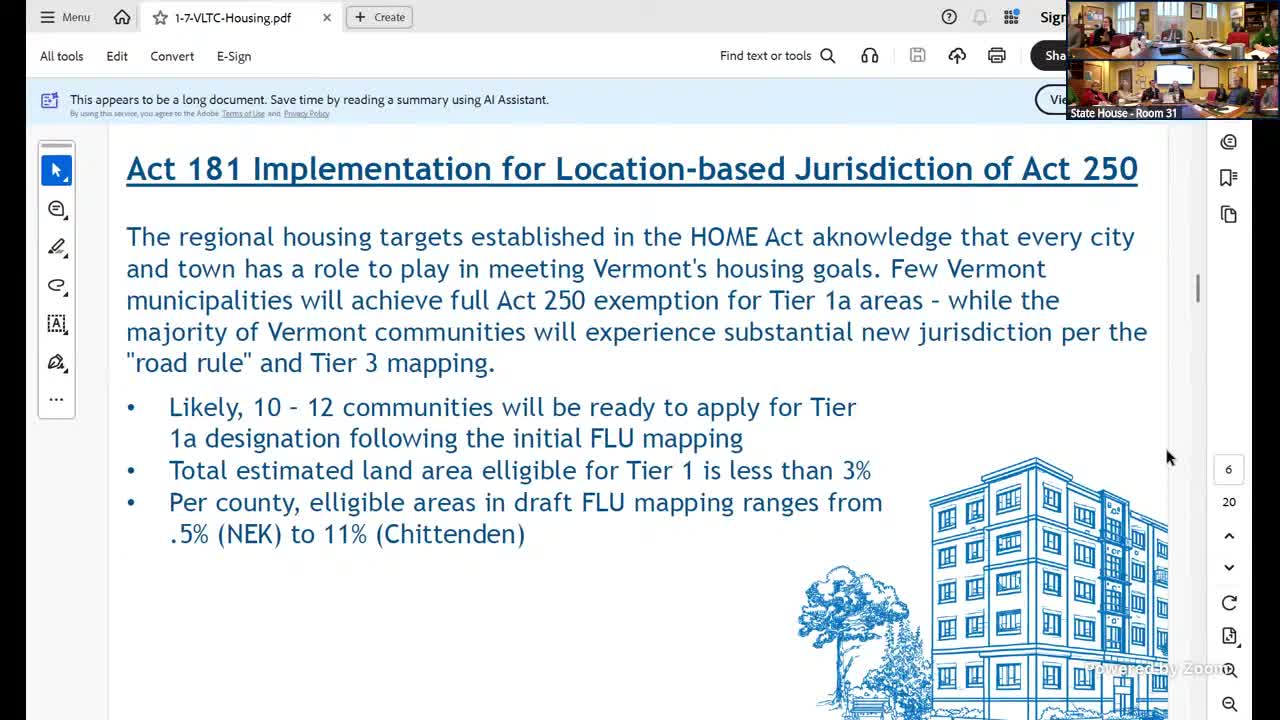Print the PDF document
Screen dimensions: 1280x720
[996, 55]
